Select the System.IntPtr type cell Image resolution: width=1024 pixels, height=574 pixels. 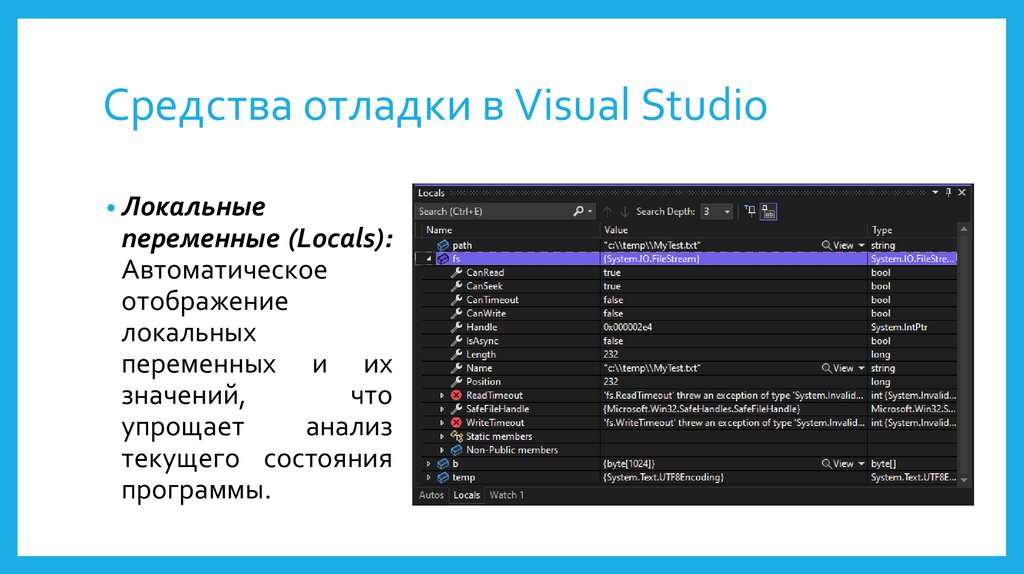(x=912, y=327)
